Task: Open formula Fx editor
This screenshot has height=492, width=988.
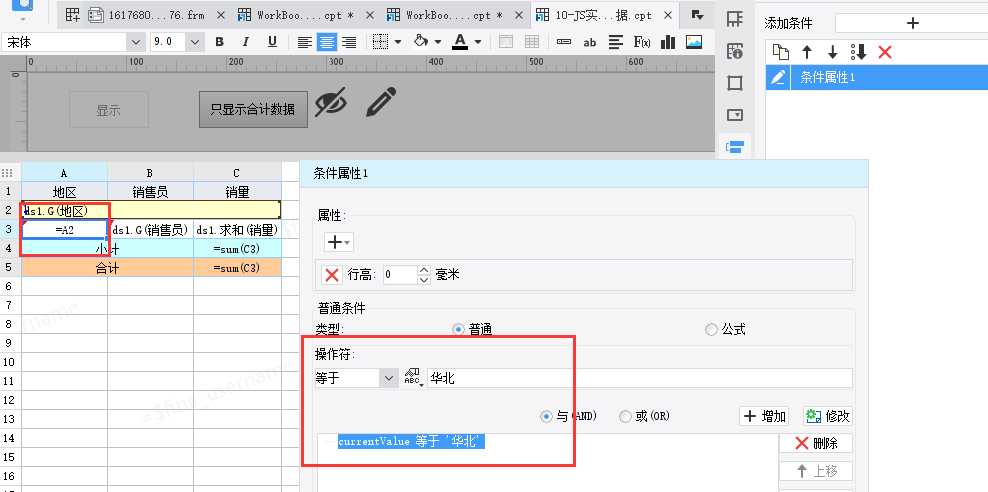Action: 641,42
